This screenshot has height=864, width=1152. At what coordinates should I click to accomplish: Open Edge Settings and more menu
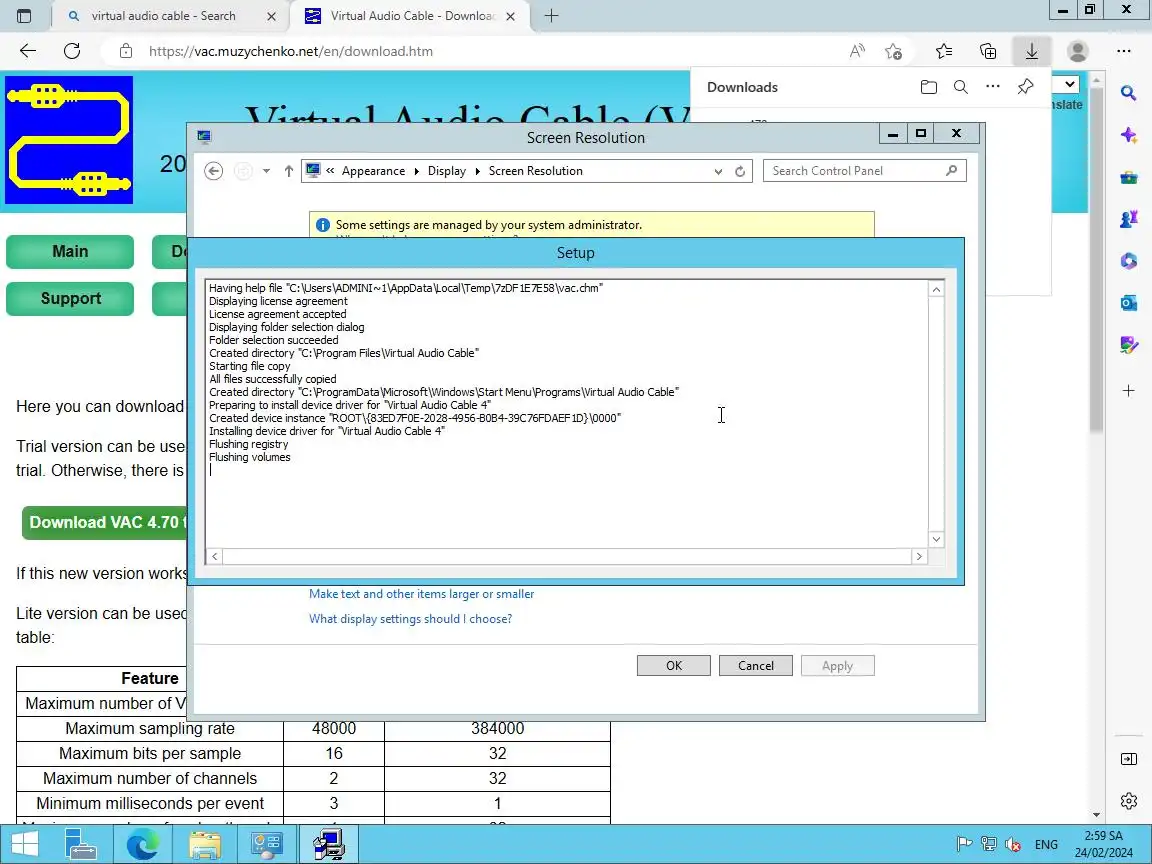pos(1123,51)
